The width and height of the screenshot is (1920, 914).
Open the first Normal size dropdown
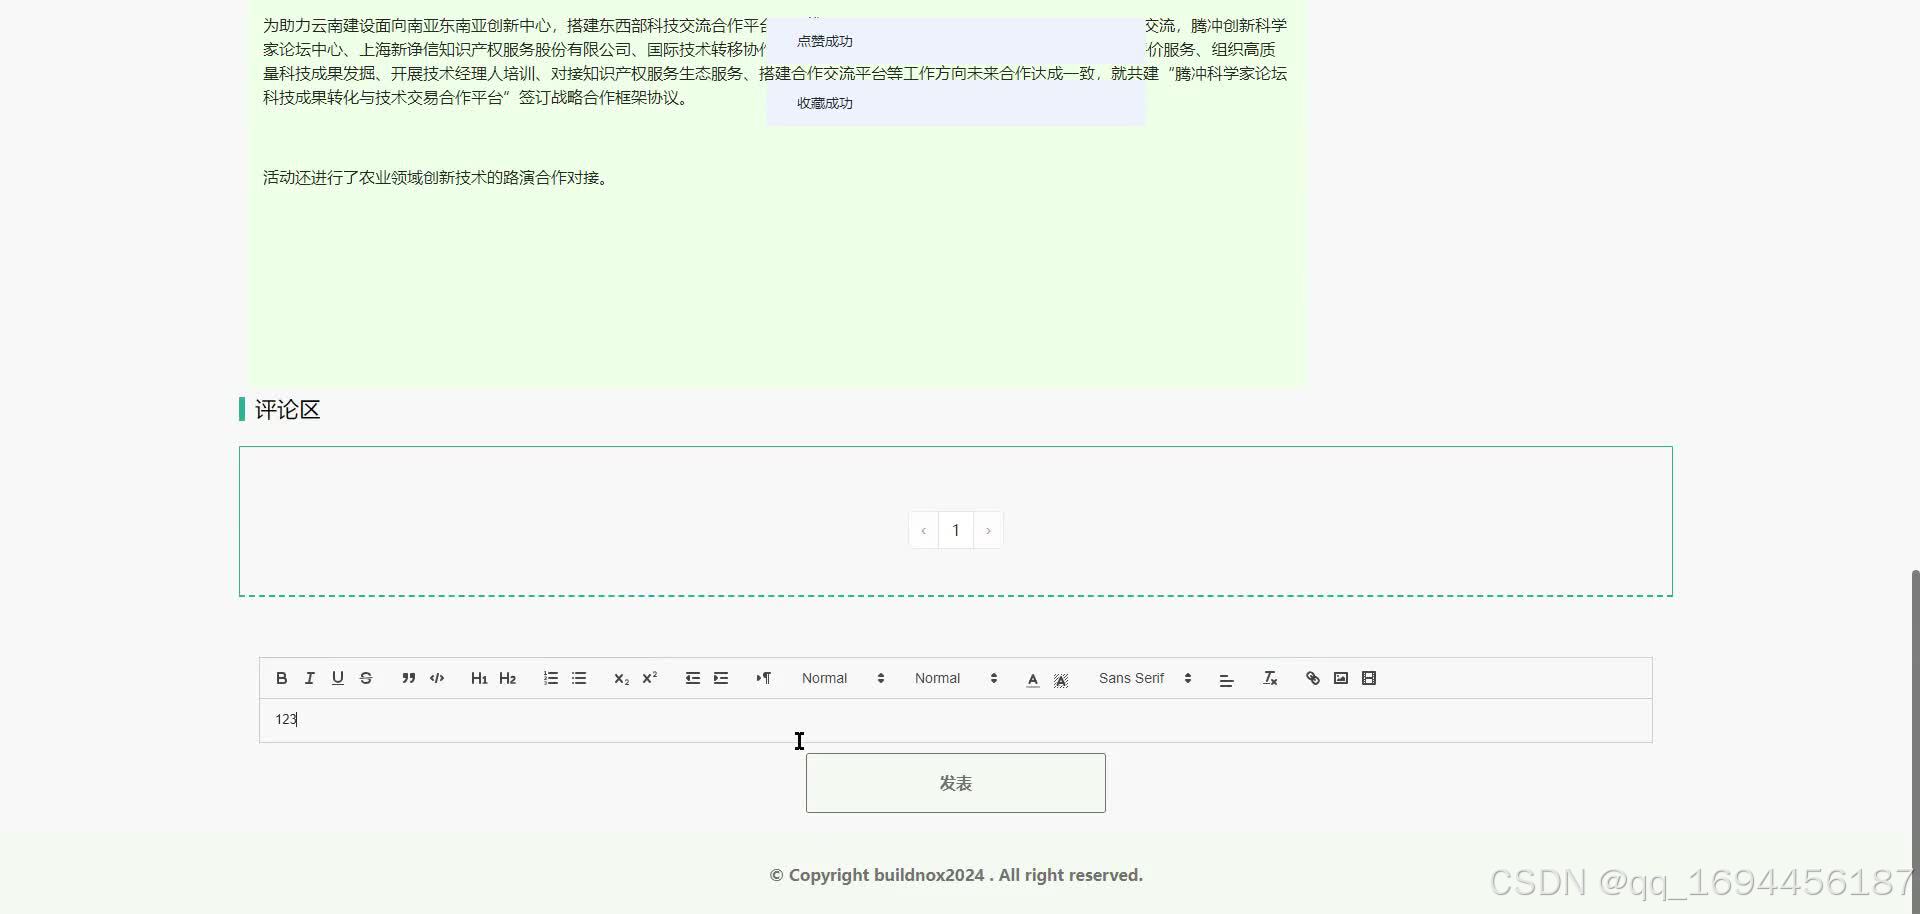coord(843,678)
